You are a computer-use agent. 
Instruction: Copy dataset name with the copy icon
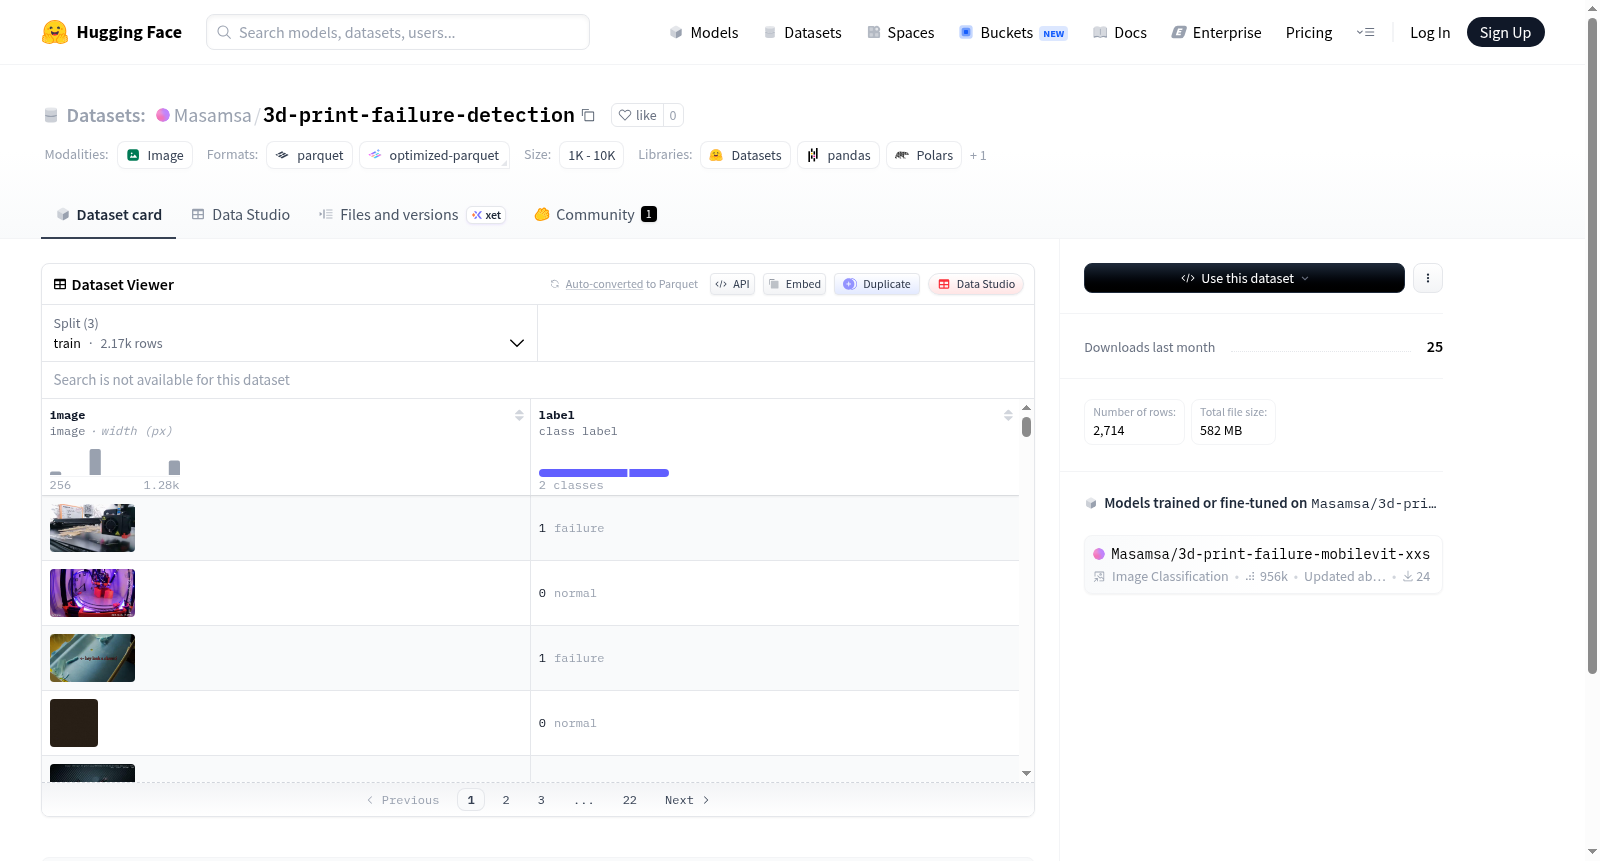pyautogui.click(x=588, y=115)
